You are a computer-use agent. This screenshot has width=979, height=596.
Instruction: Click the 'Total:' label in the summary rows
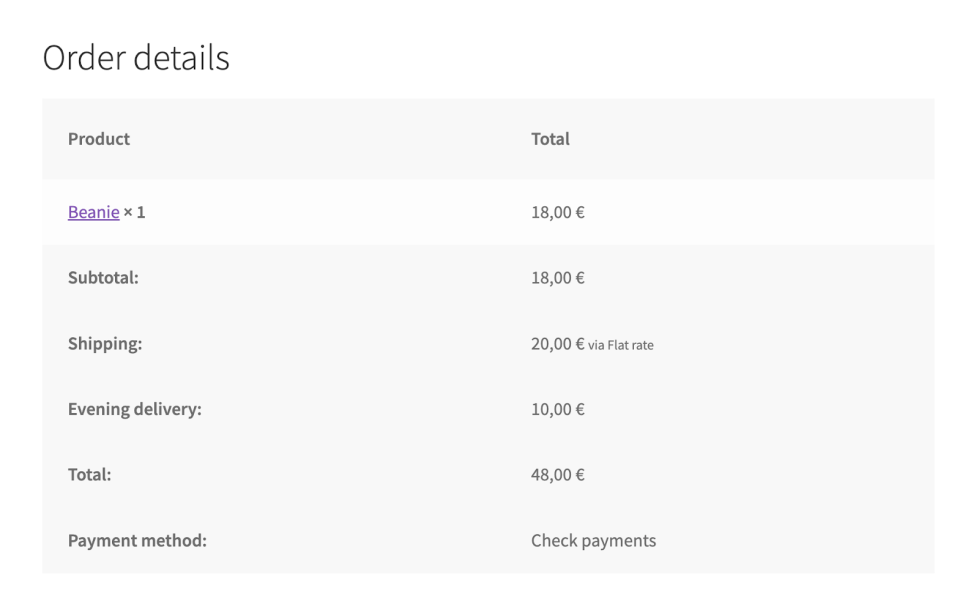click(89, 475)
